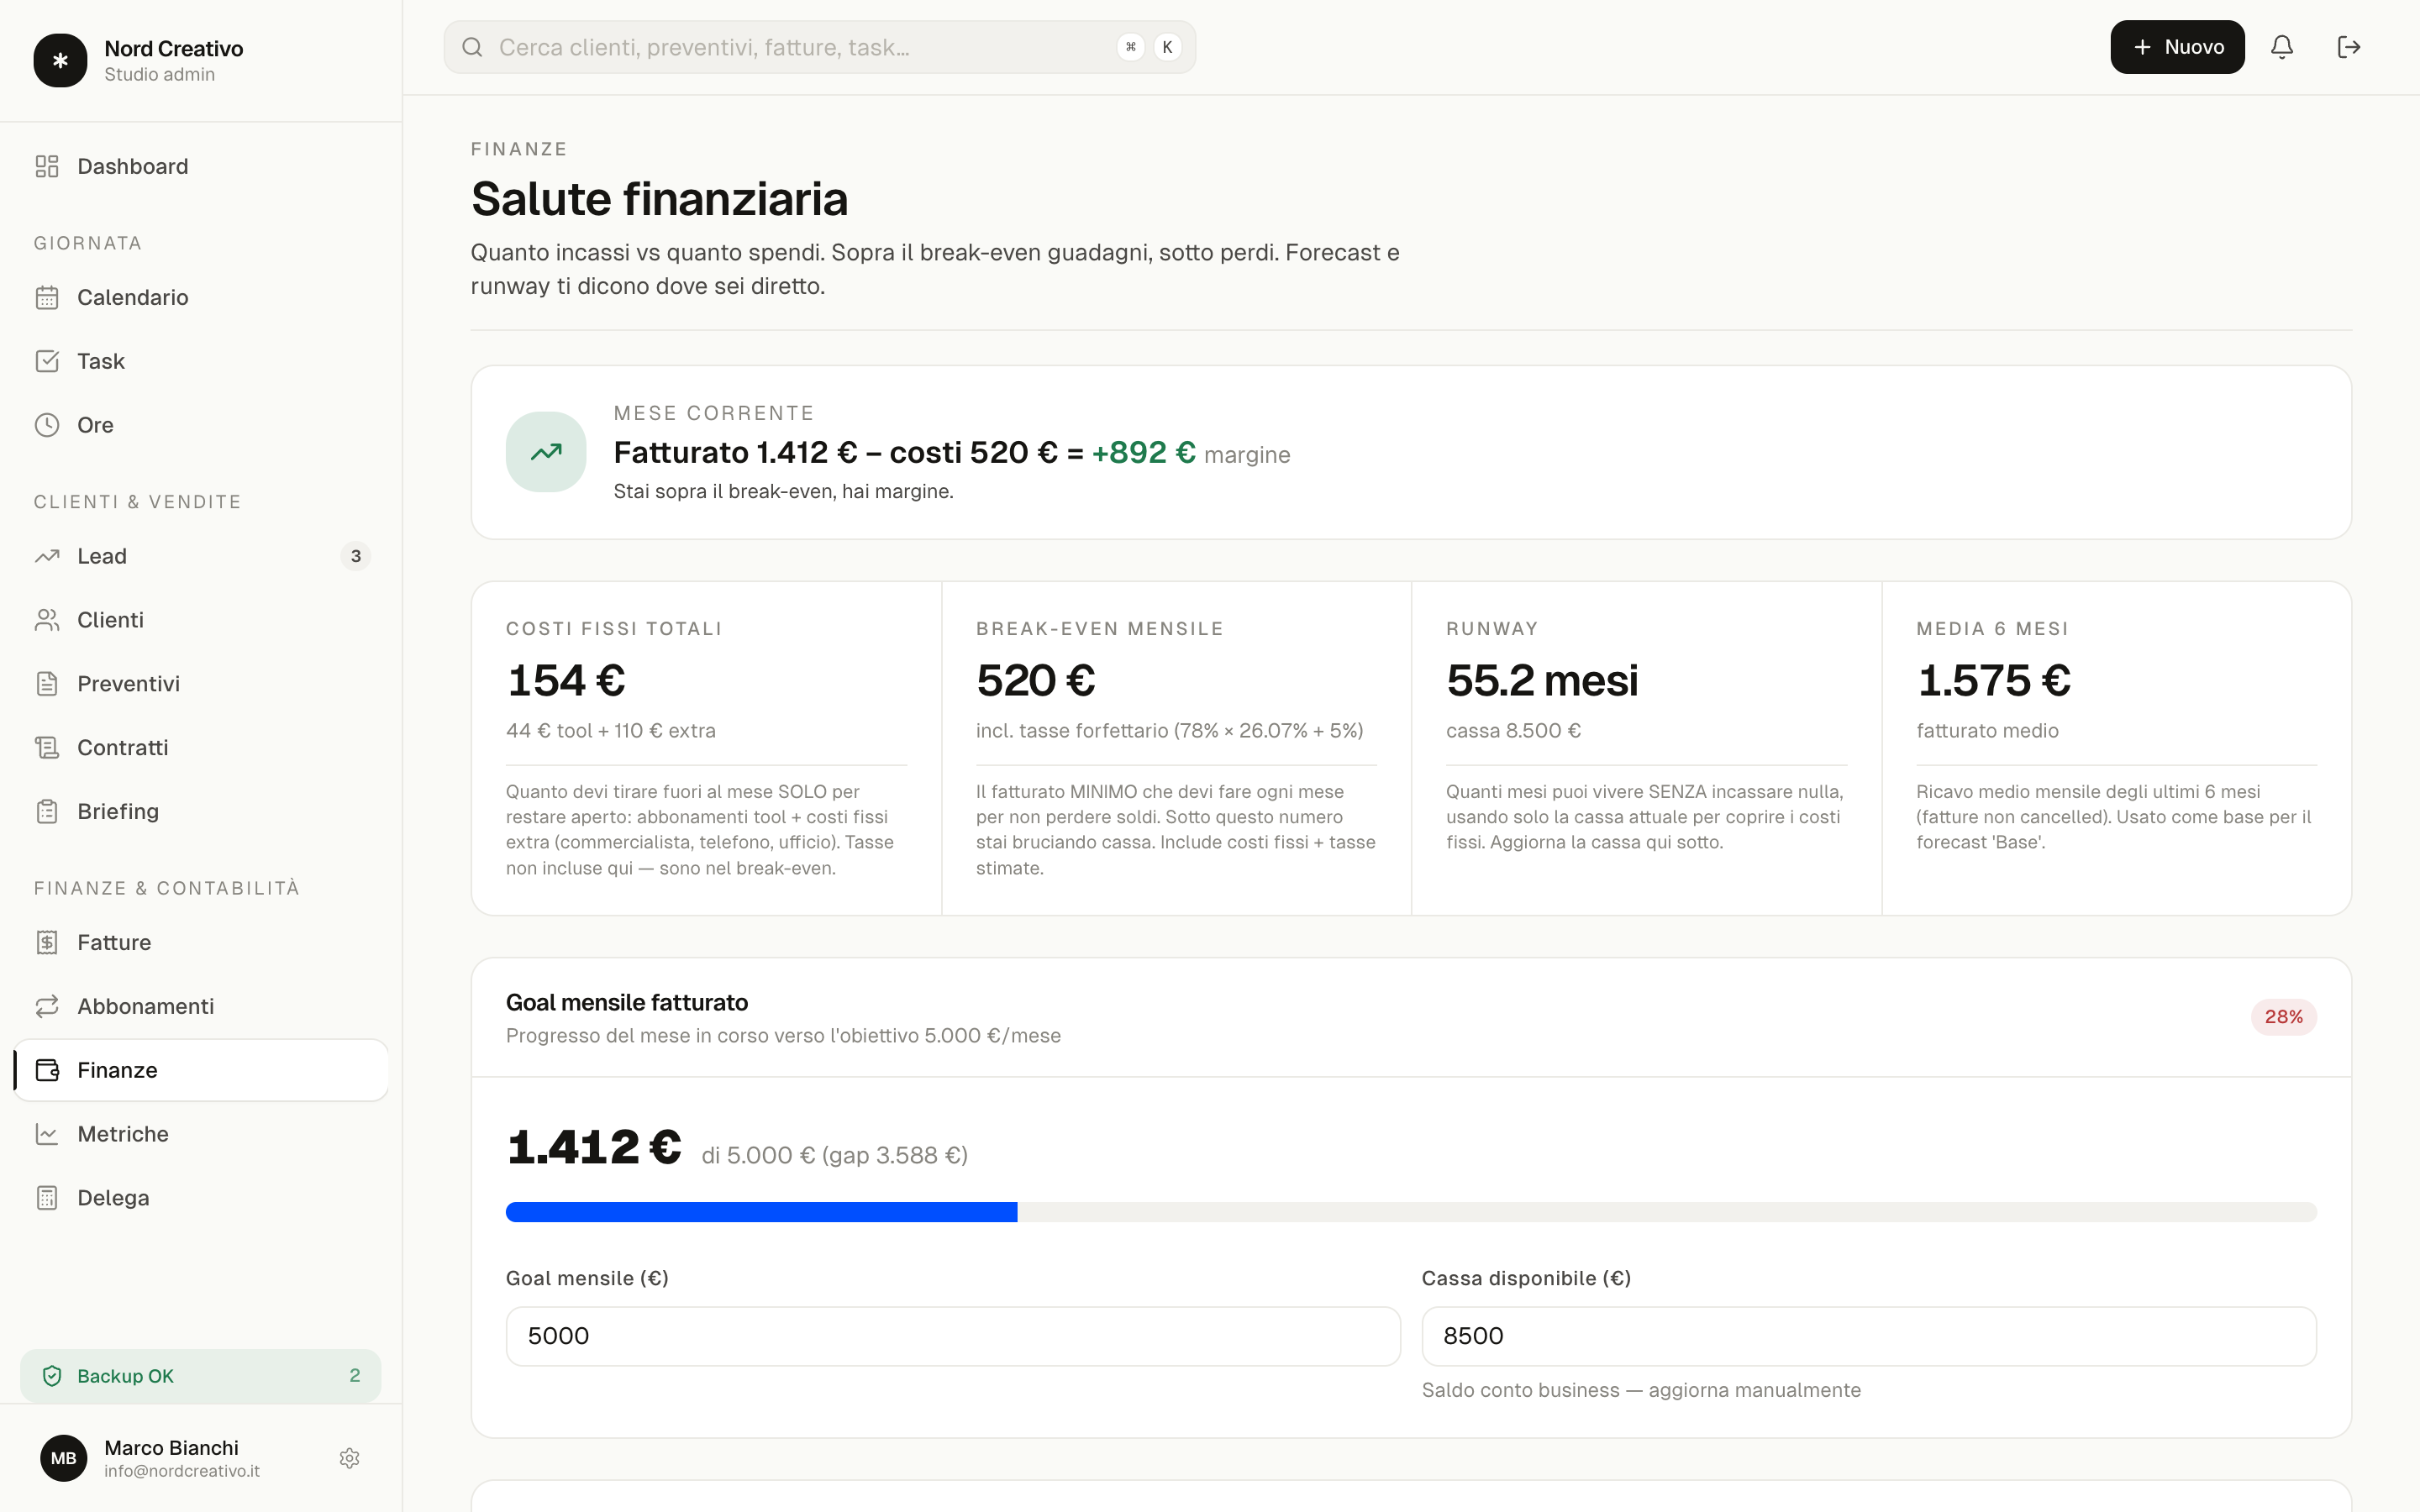The image size is (2420, 1512).
Task: Click the Nuovo button
Action: pos(2177,47)
